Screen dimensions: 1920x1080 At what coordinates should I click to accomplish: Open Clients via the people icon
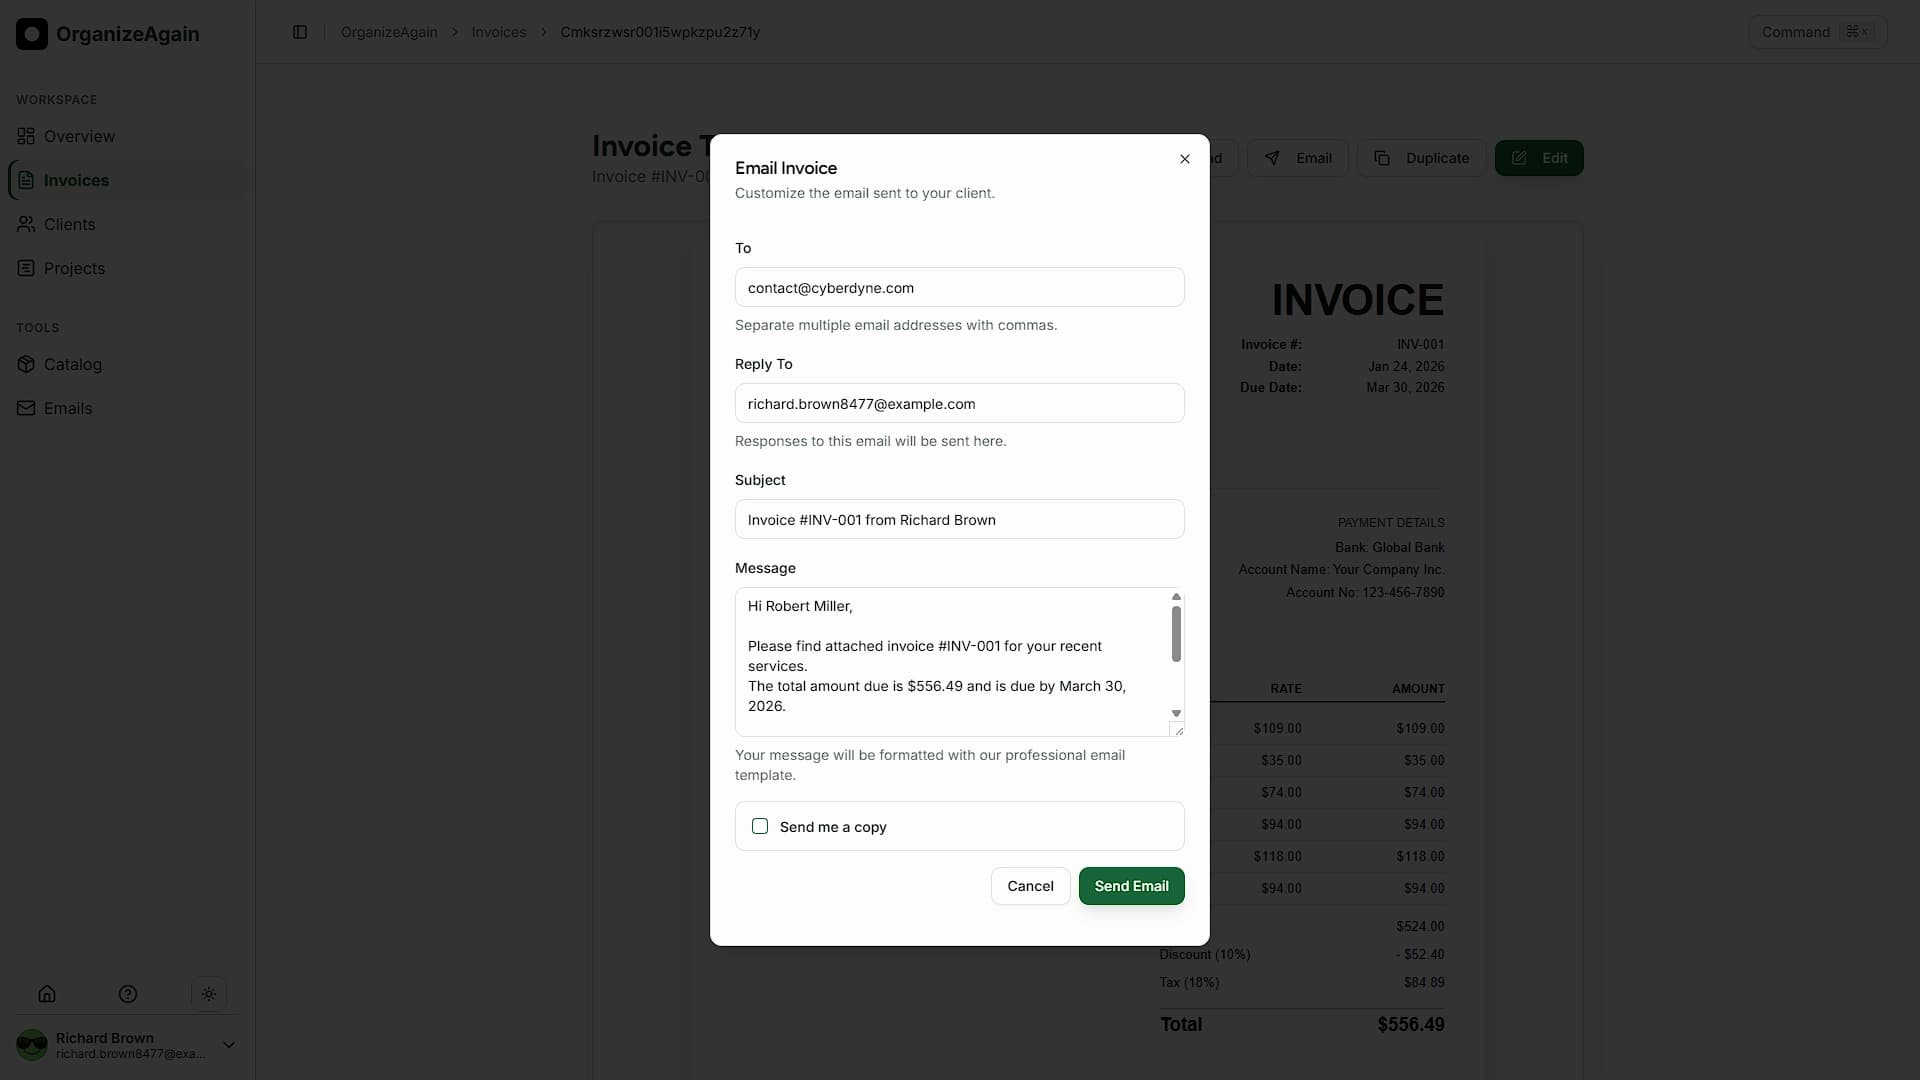point(26,224)
